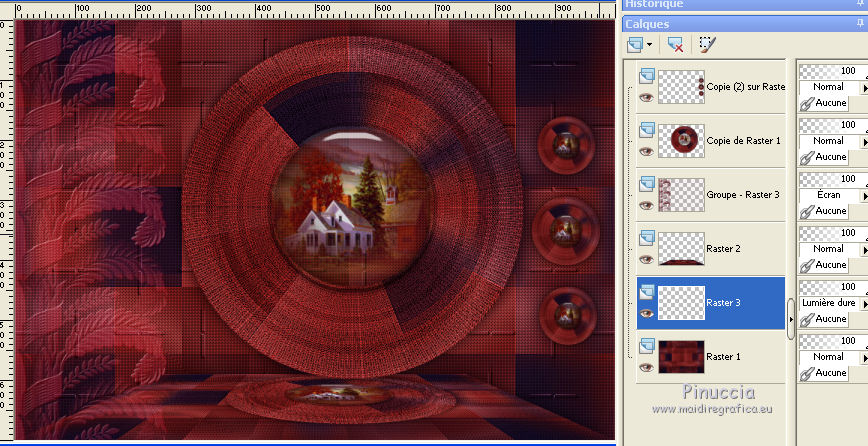
Task: Click layer type icon of Raster 2
Action: point(647,238)
